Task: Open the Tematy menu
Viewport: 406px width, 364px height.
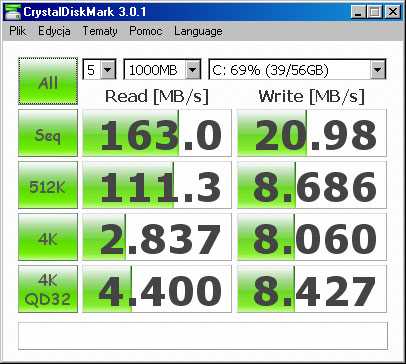Action: pos(100,31)
